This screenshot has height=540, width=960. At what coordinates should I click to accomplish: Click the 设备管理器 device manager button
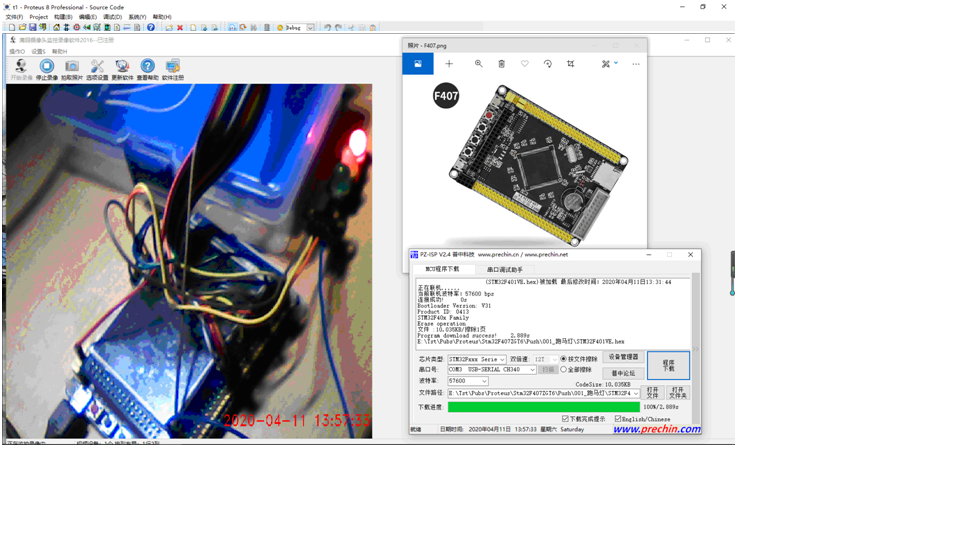(623, 357)
